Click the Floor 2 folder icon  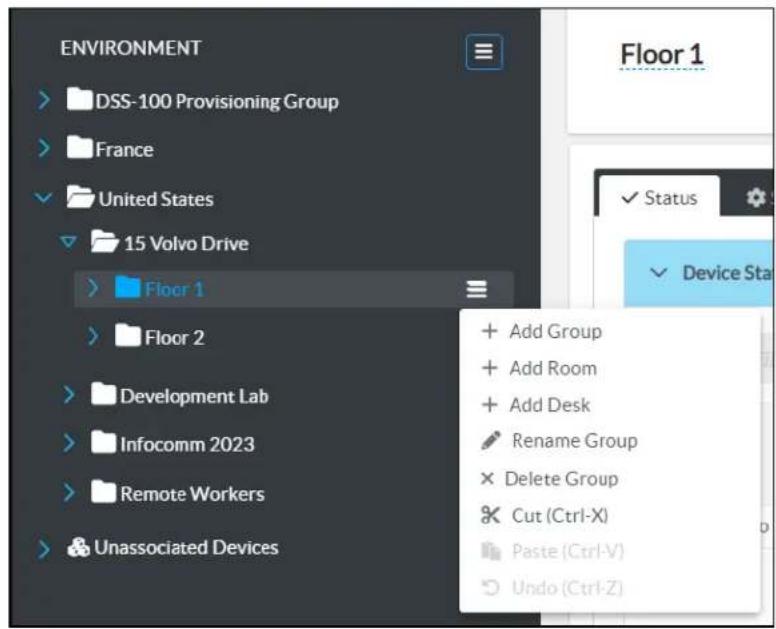point(128,336)
